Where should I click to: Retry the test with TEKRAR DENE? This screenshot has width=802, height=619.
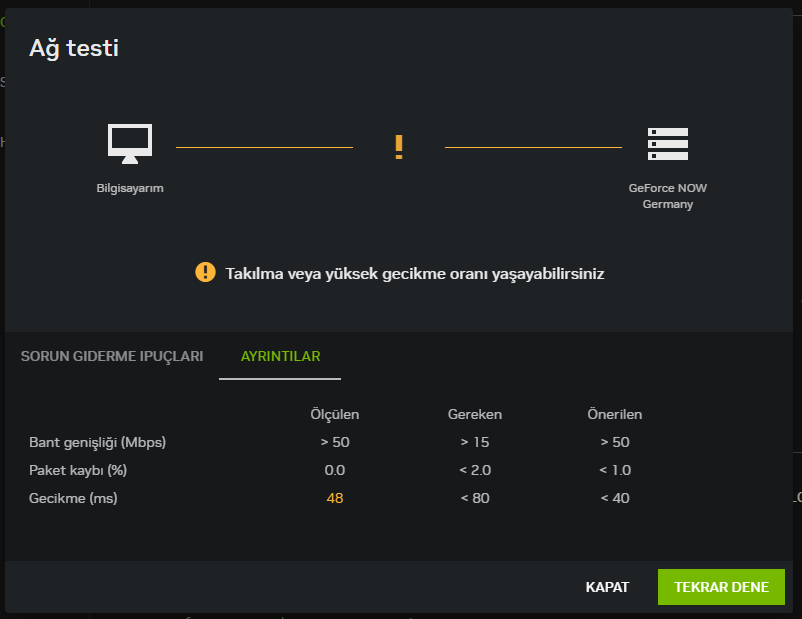[721, 587]
